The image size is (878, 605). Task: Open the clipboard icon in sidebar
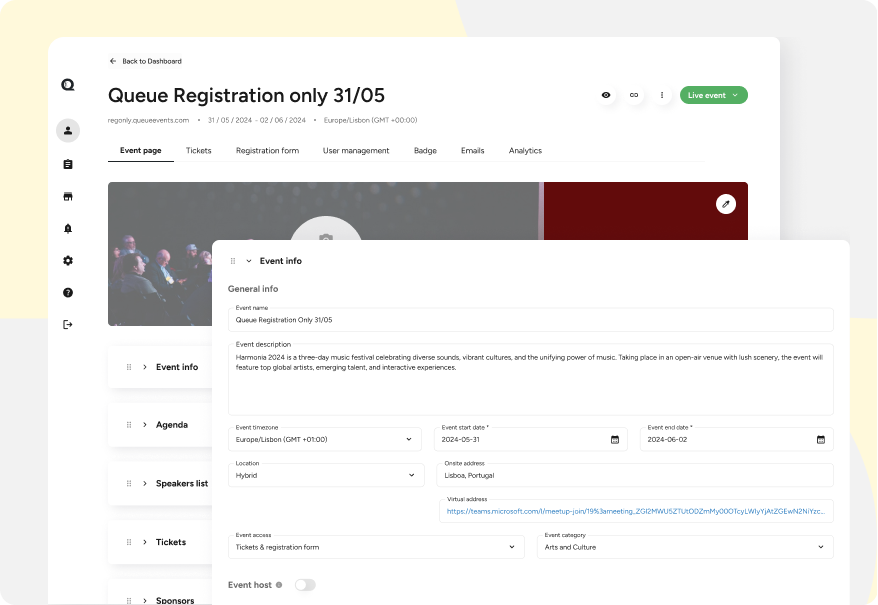(x=68, y=164)
